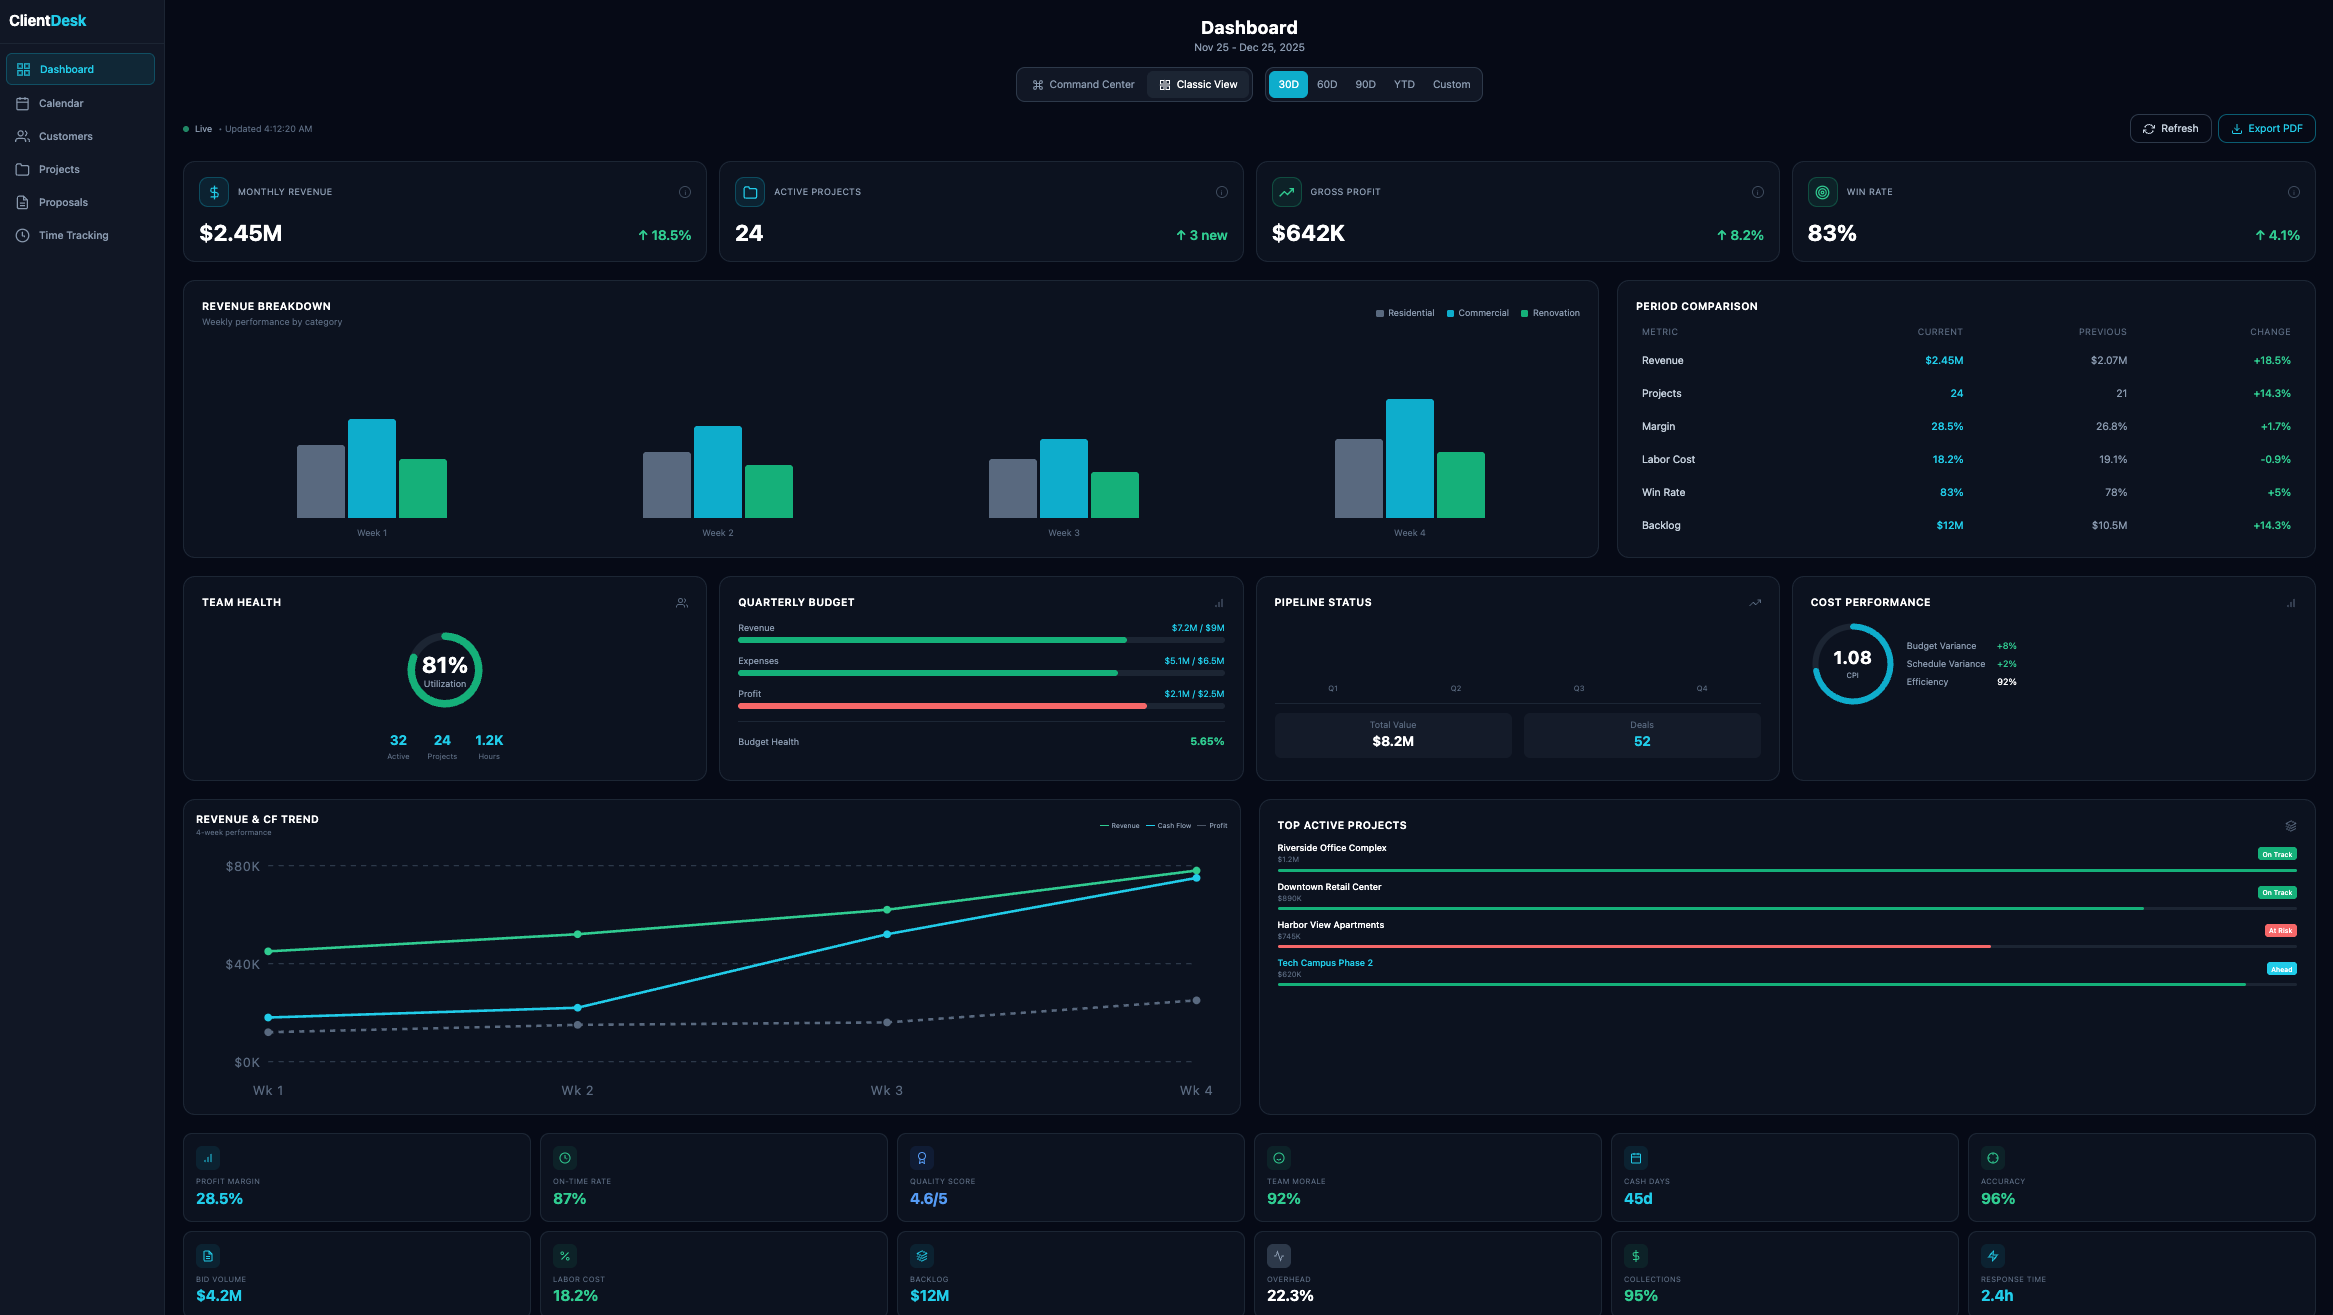
Task: Select the YTD tab
Action: point(1404,84)
